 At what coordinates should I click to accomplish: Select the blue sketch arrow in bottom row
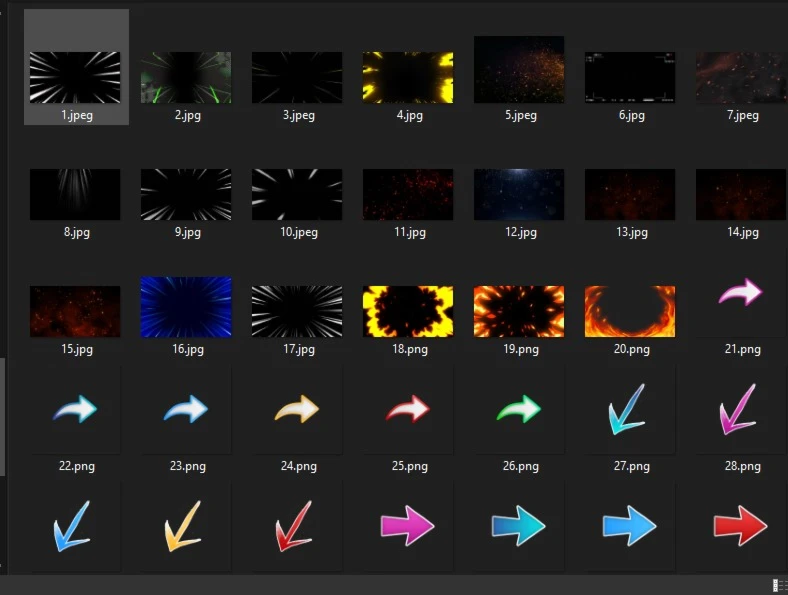pos(71,526)
